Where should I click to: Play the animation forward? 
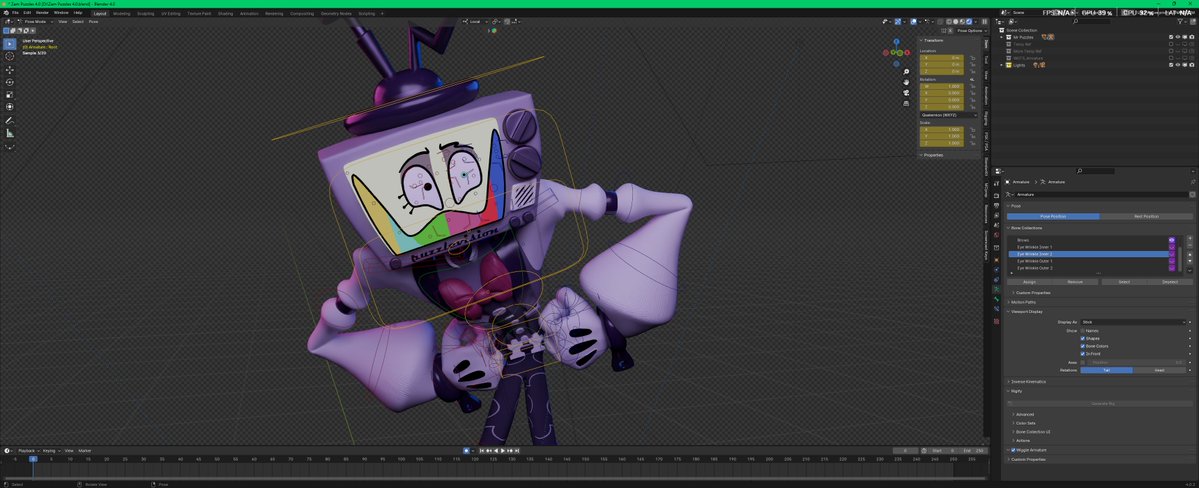502,451
